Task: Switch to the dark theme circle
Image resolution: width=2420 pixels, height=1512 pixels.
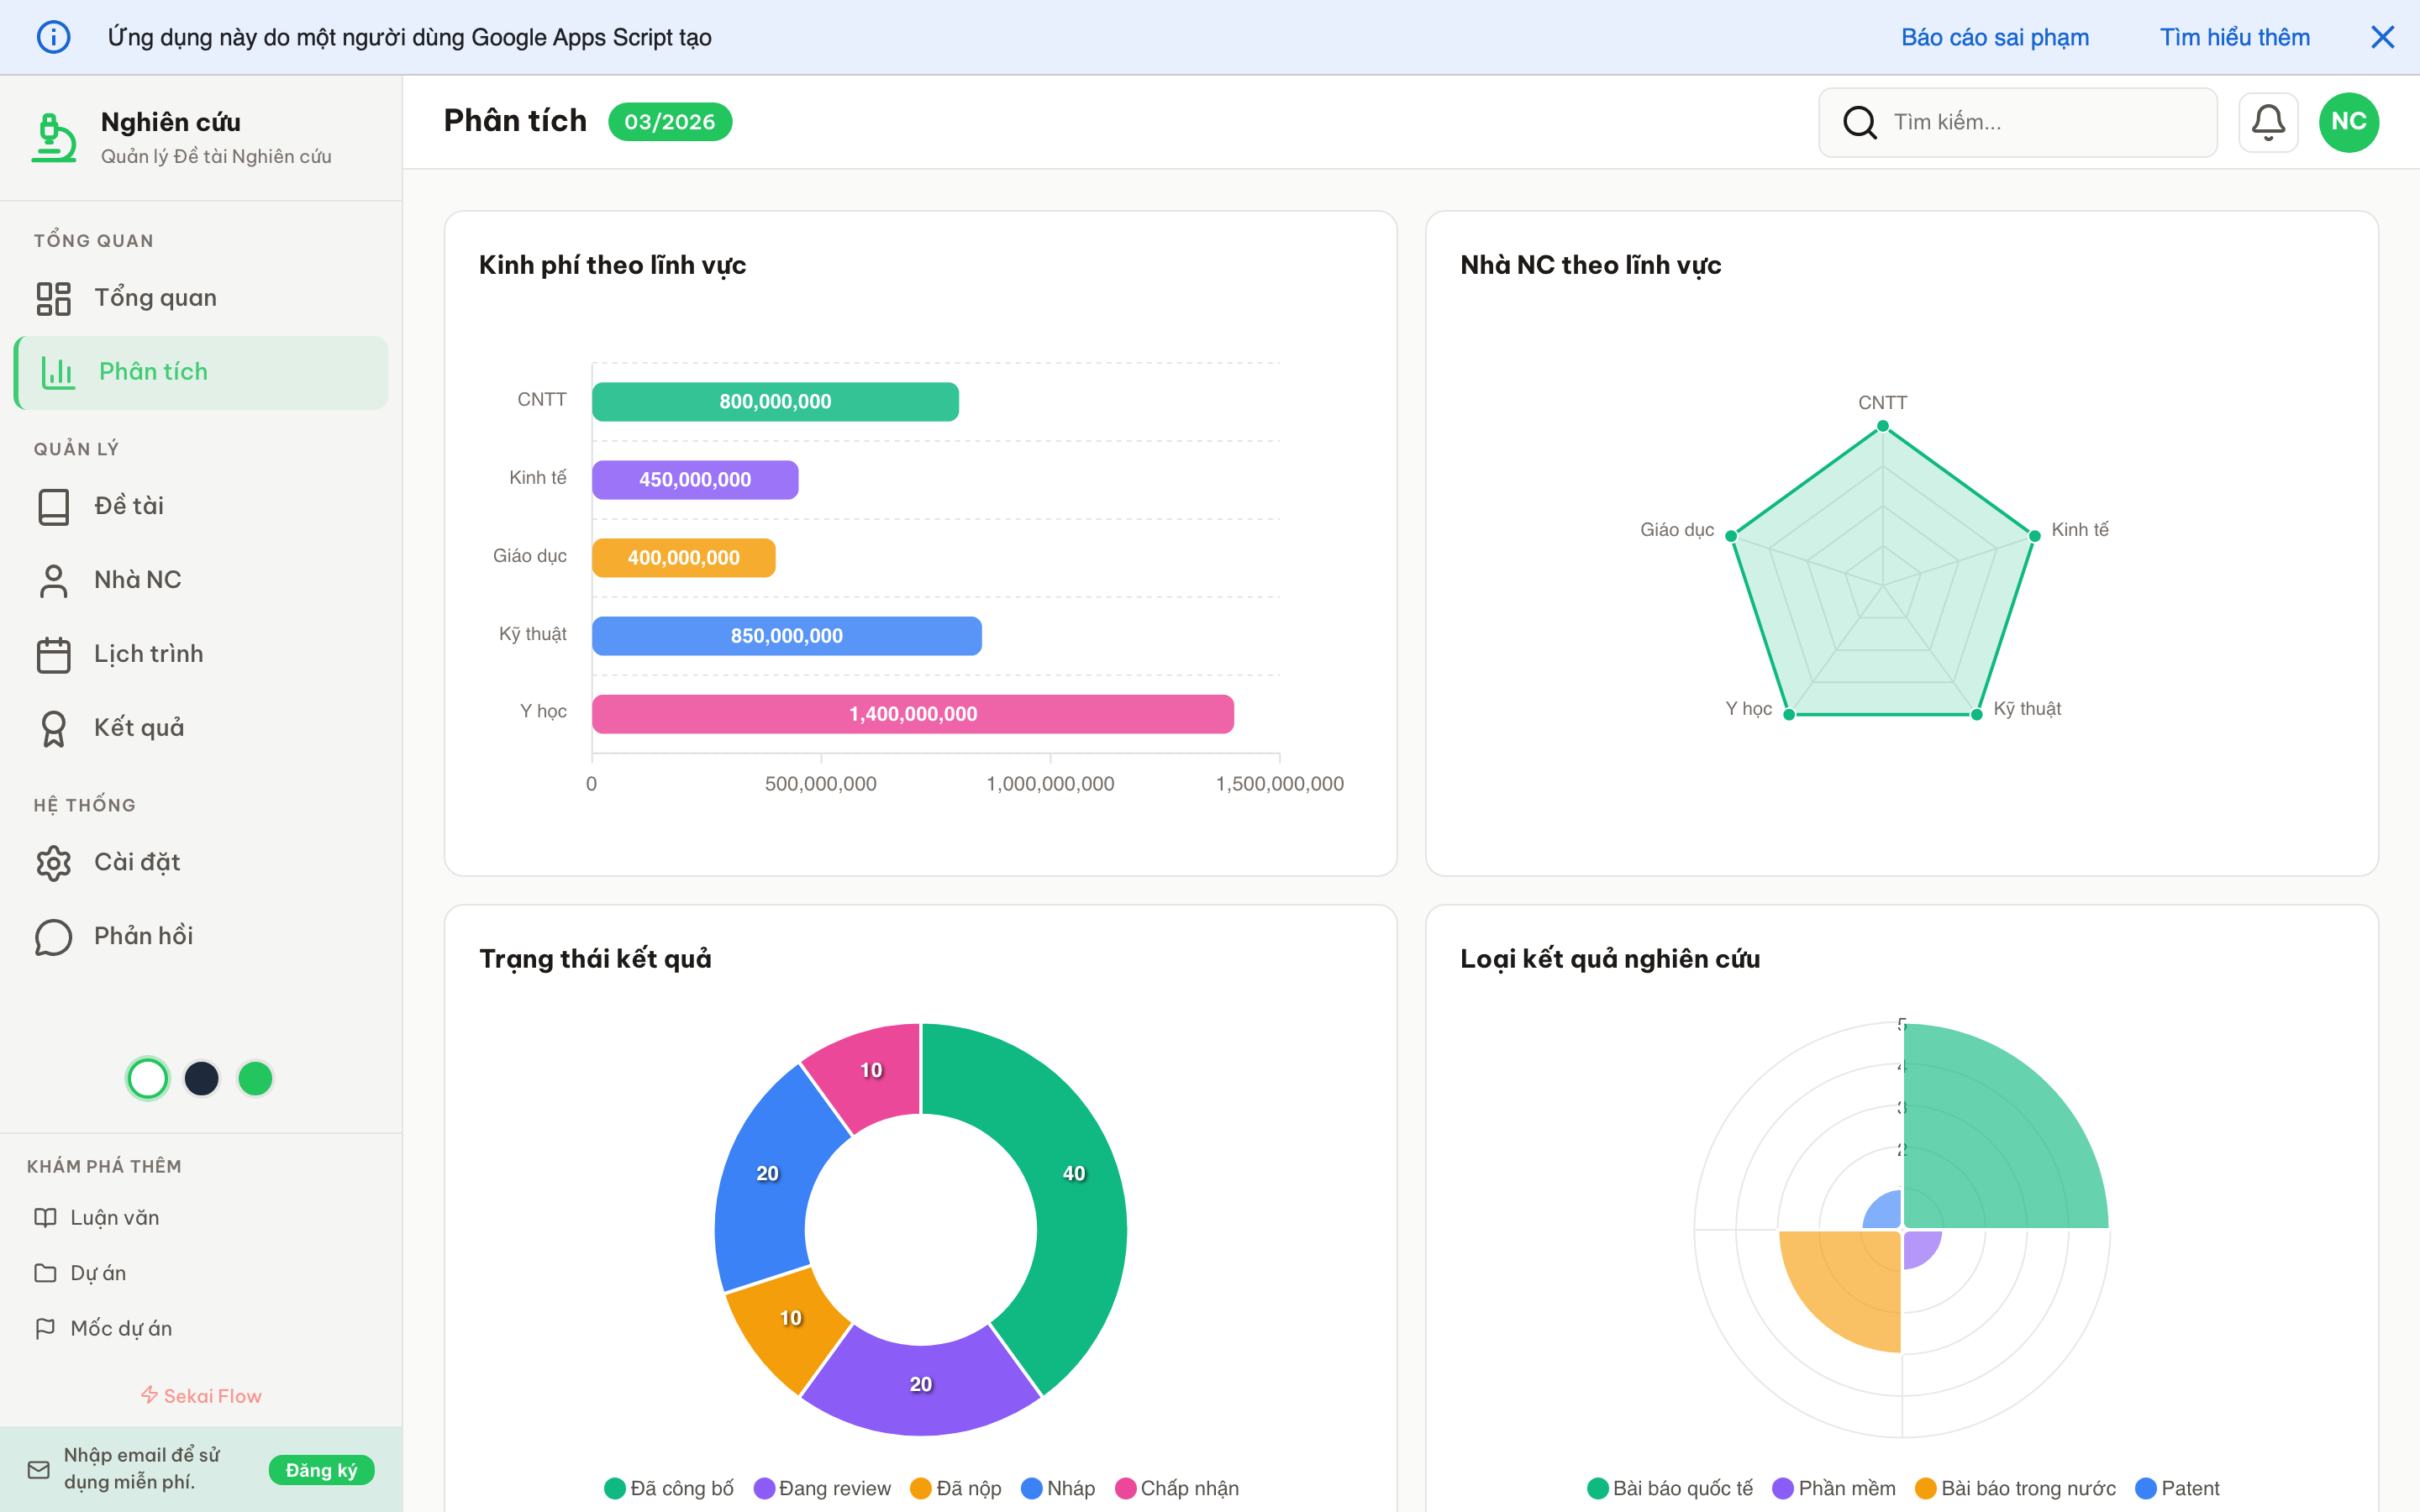Action: coord(201,1078)
